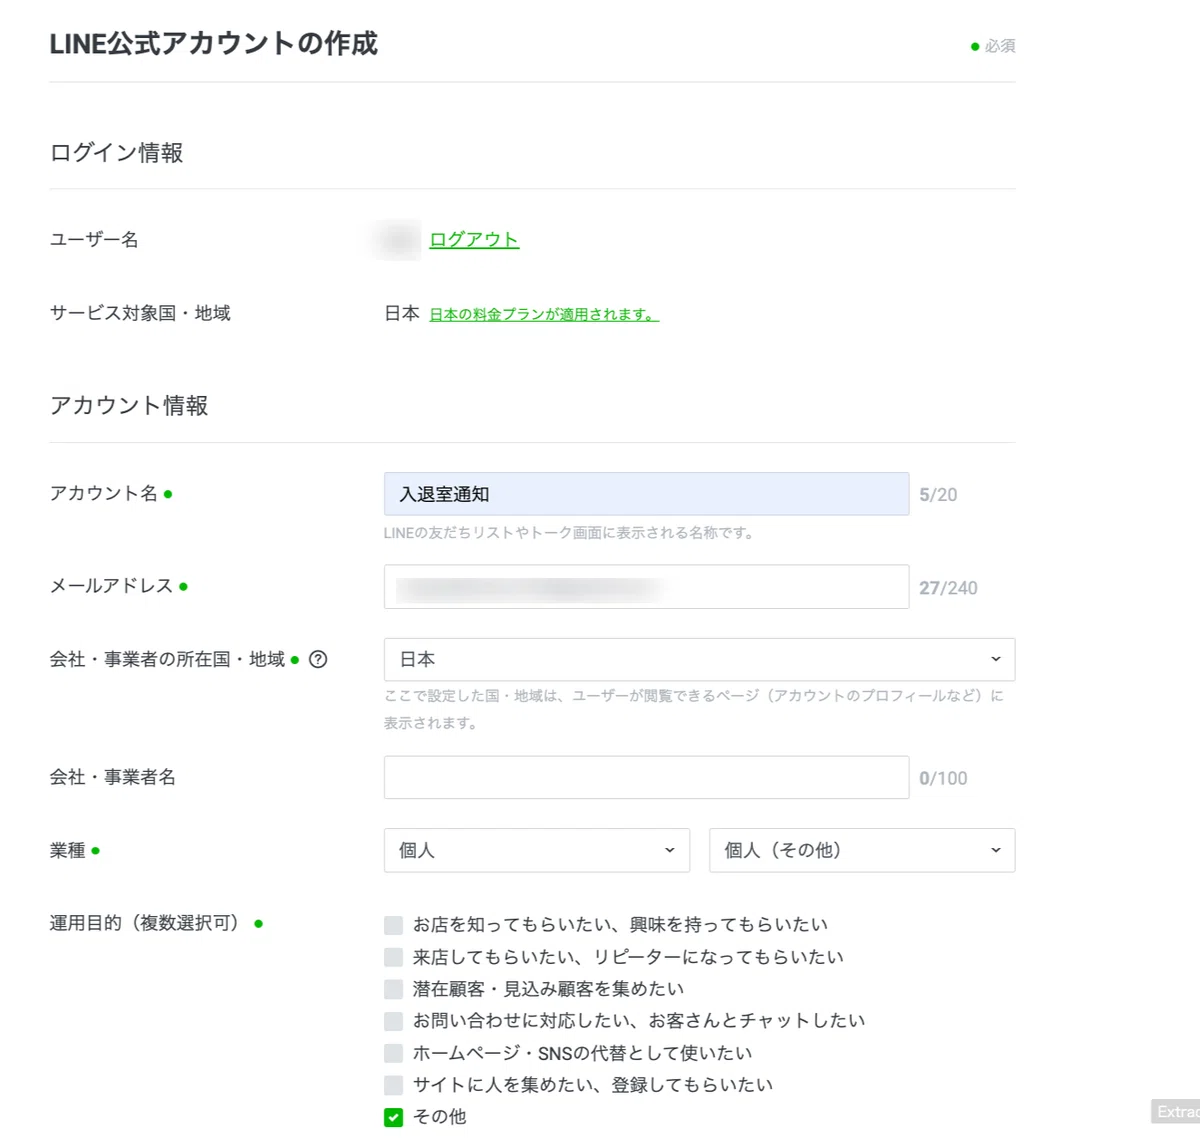
Task: Click the help question mark icon beside 所在国・地域
Action: (x=318, y=659)
